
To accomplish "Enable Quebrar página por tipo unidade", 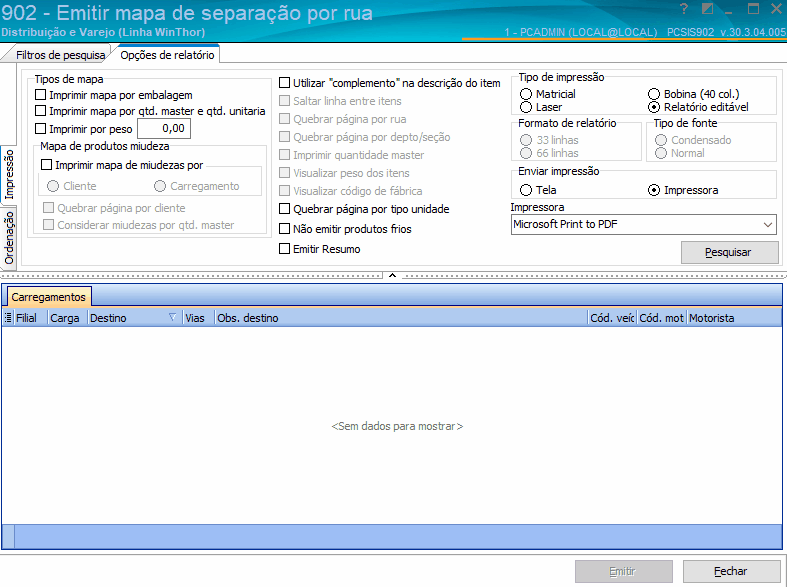I will click(285, 208).
